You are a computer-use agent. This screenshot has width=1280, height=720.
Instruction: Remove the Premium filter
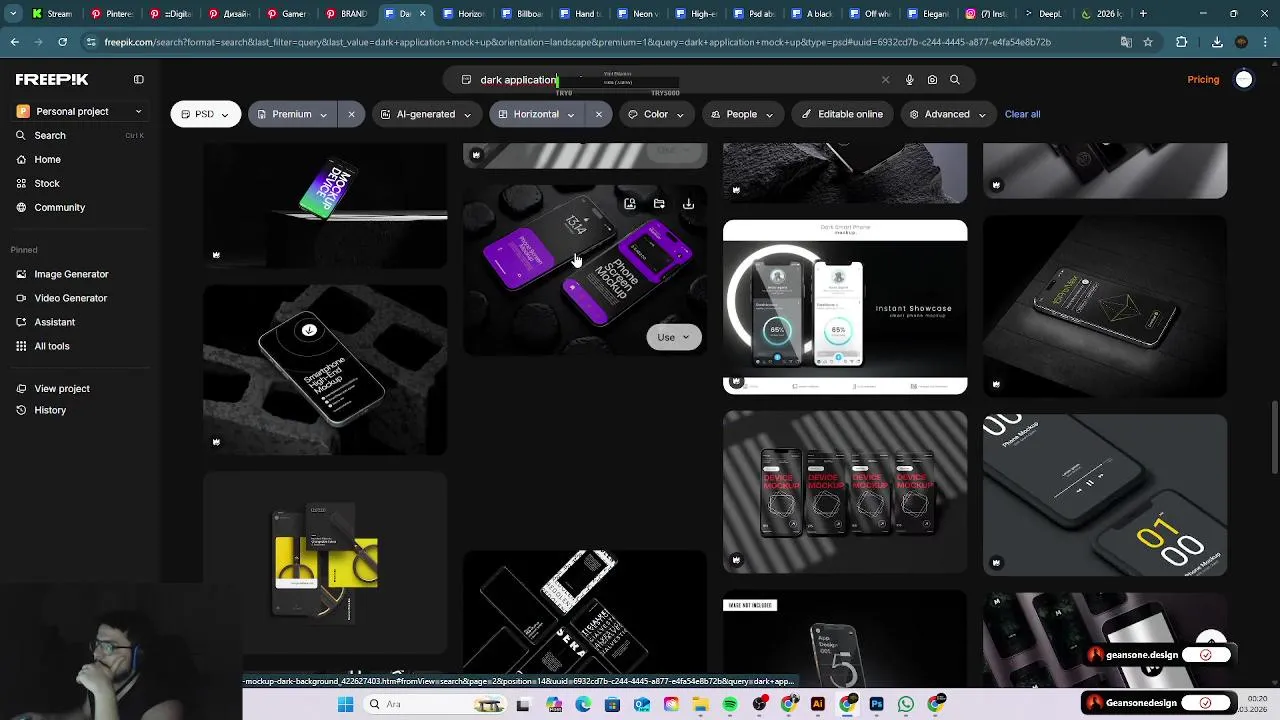coord(351,114)
